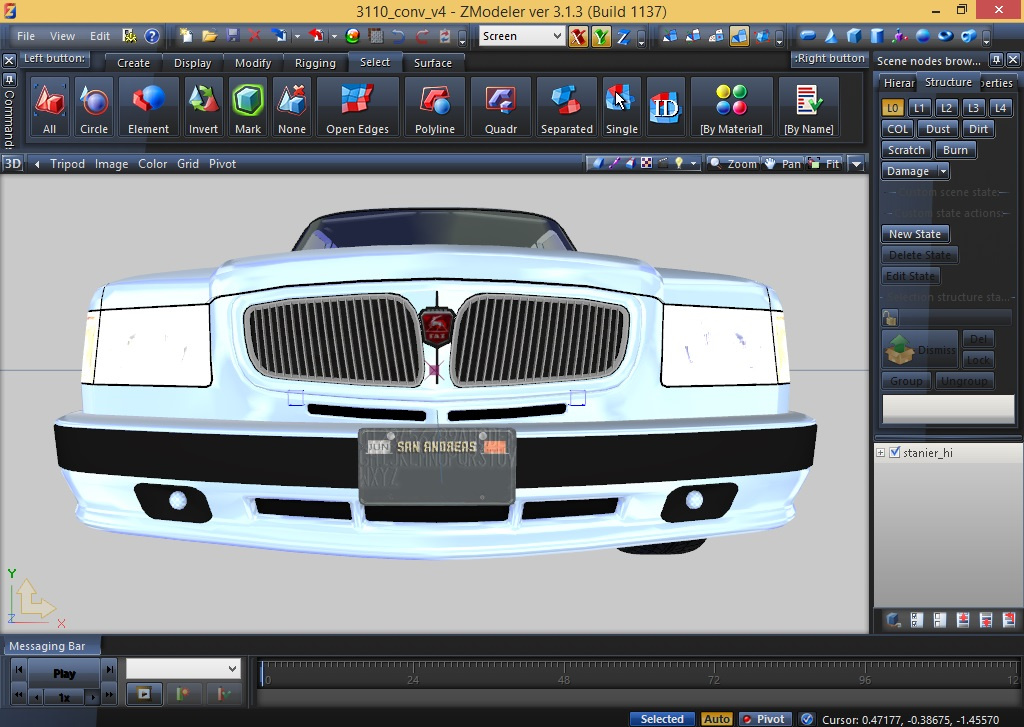Switch to the Surface tab
The height and width of the screenshot is (727, 1024).
click(x=432, y=63)
